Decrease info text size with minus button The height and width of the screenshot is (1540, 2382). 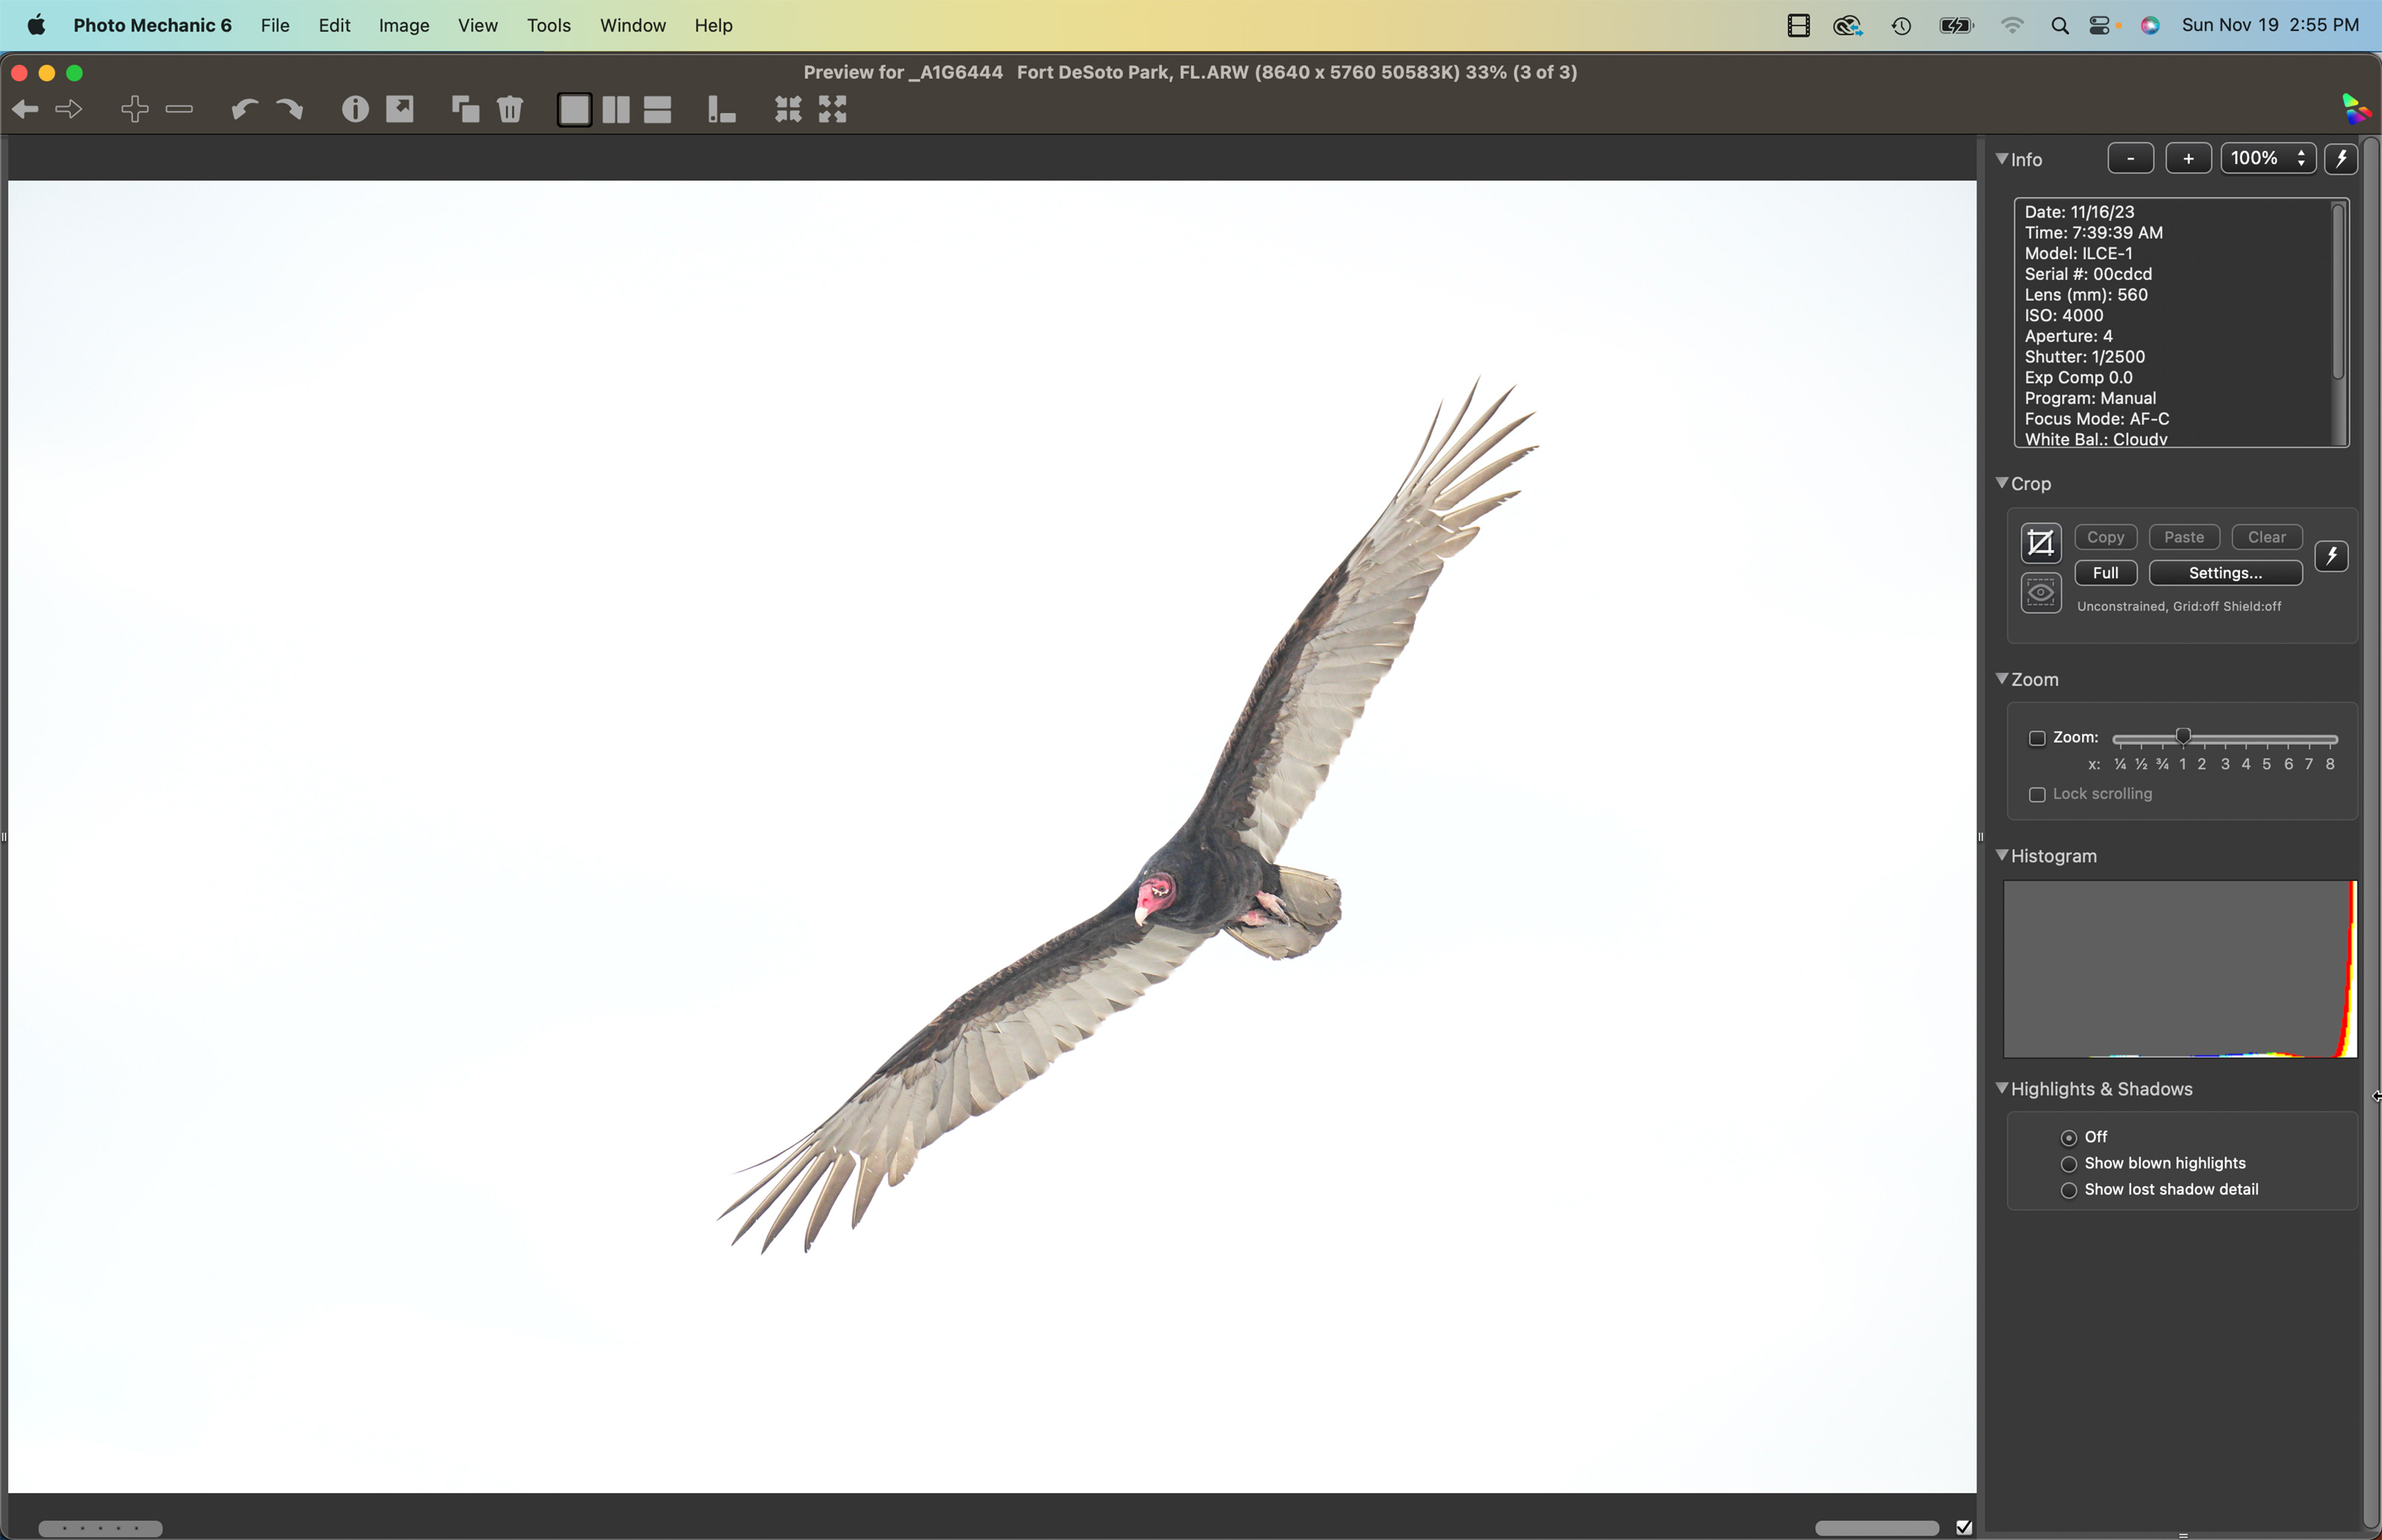tap(2131, 159)
